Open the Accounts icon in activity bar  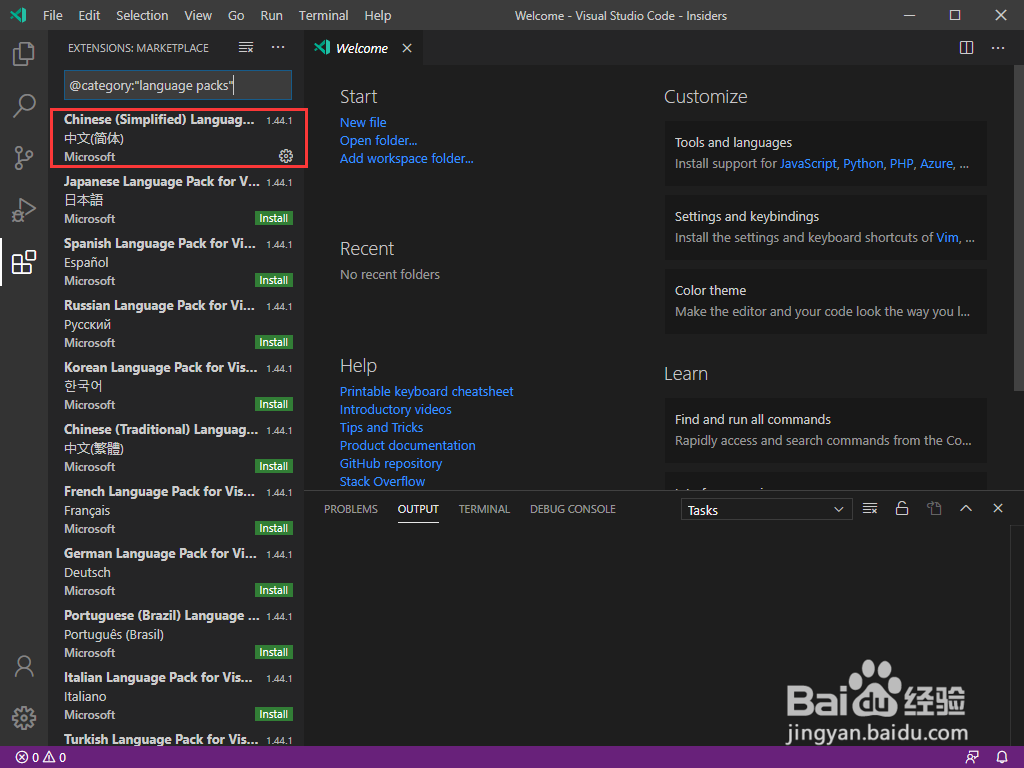tap(24, 666)
